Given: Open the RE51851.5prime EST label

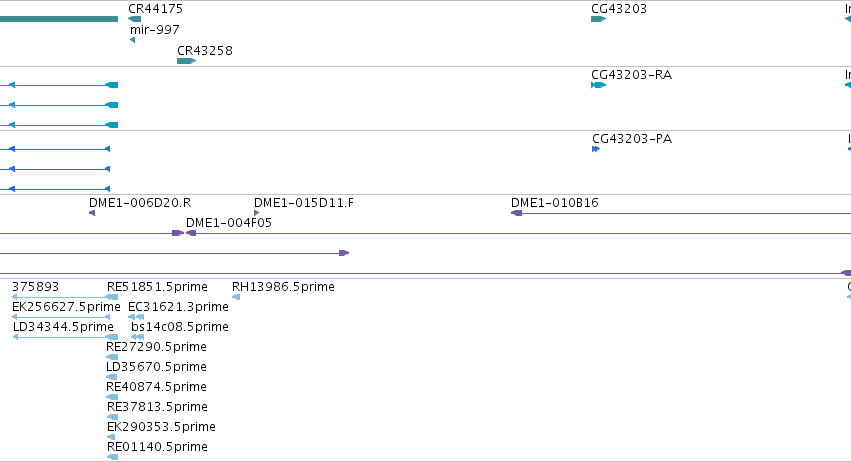Looking at the screenshot, I should click(157, 287).
